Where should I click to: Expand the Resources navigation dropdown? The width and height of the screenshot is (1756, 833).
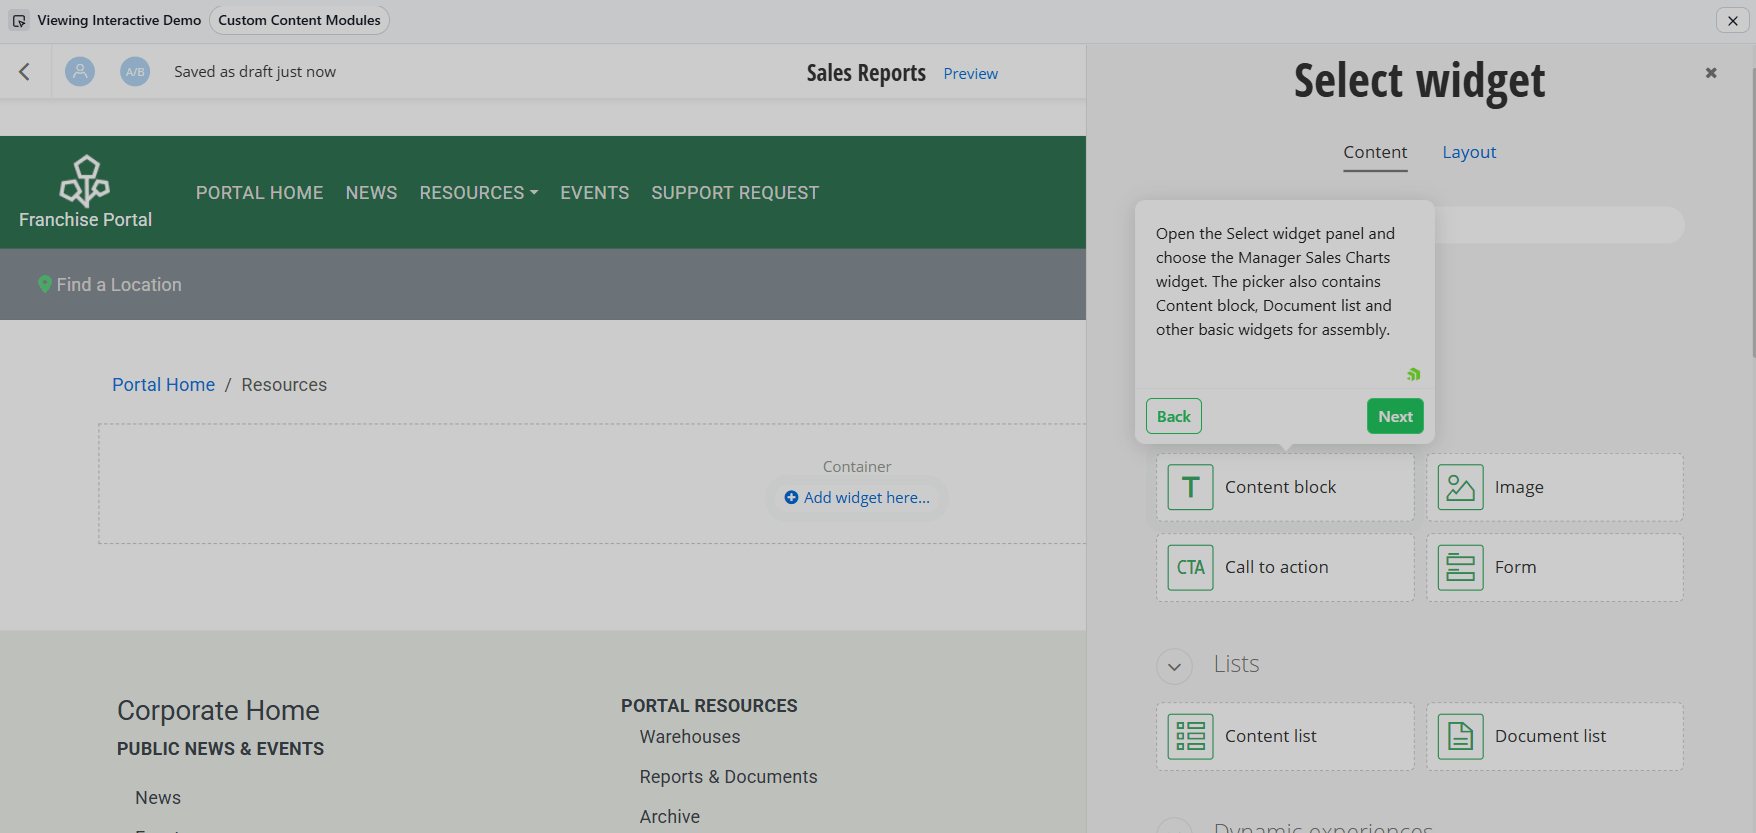(478, 193)
